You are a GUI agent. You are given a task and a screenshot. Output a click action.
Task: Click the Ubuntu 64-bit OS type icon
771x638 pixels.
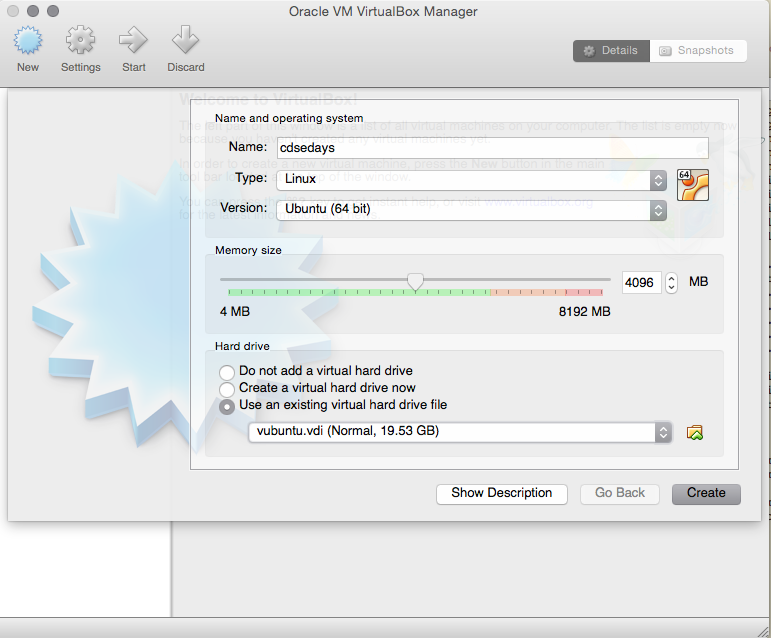click(x=692, y=185)
